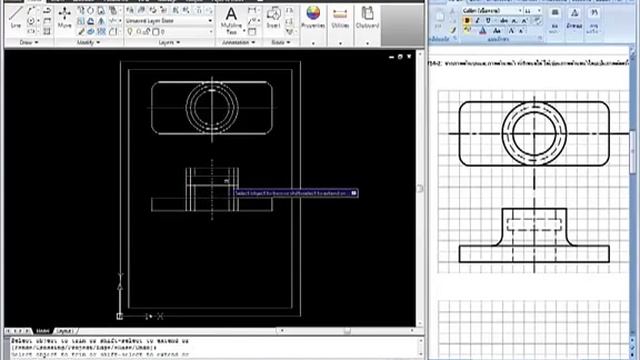The height and width of the screenshot is (360, 640).
Task: Toggle Subscript formatting in Word
Action: coord(515,20)
